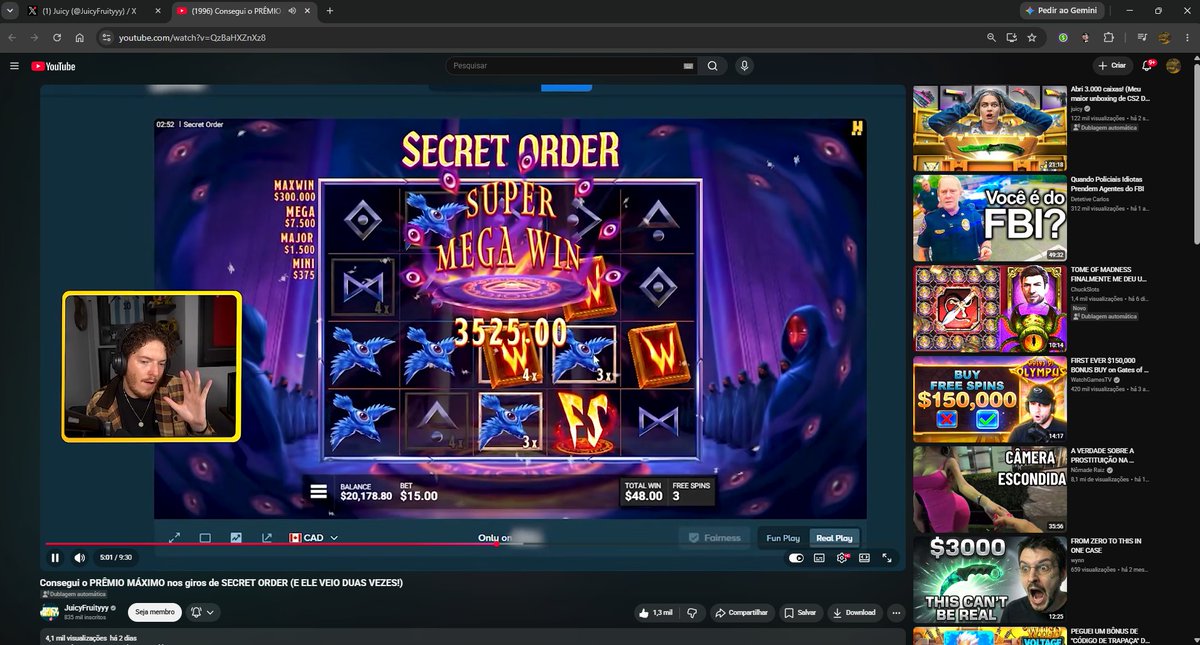Pause the video
The height and width of the screenshot is (645, 1200).
point(55,558)
